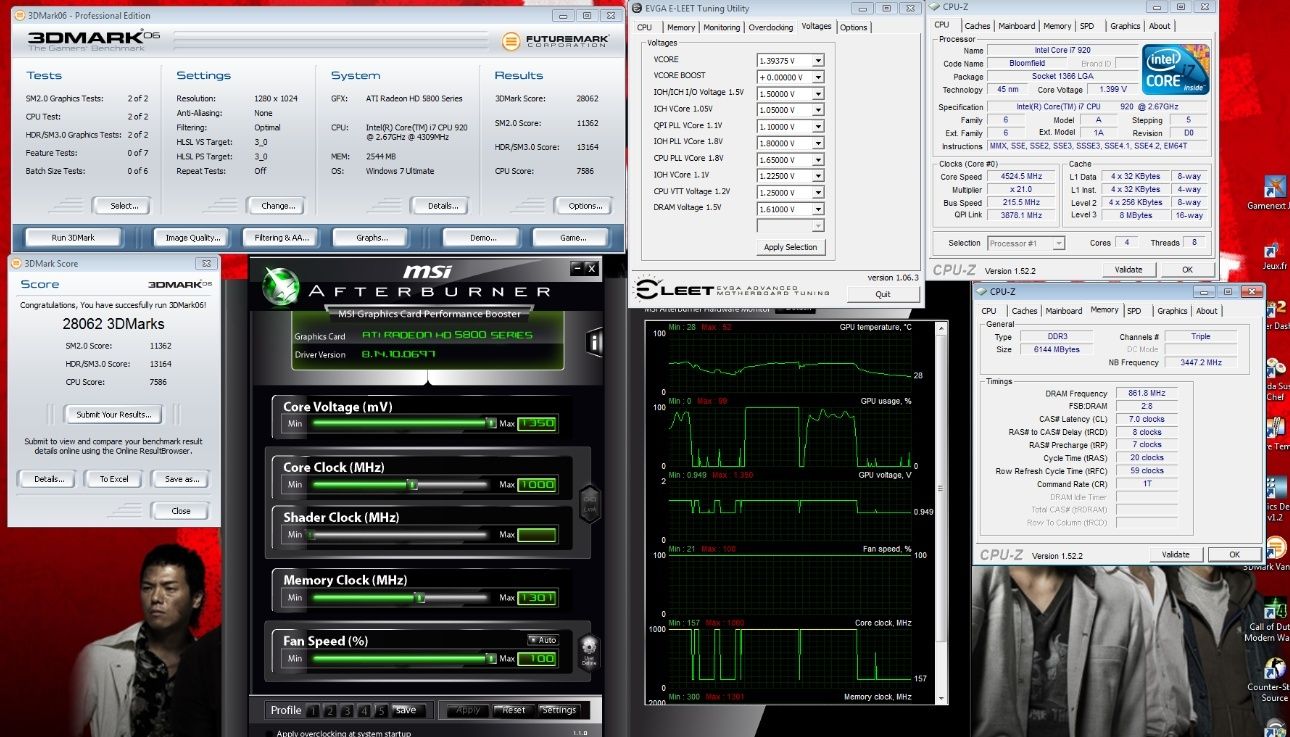Open the Options tab in E-LEET
This screenshot has height=737, width=1290.
pyautogui.click(x=854, y=27)
